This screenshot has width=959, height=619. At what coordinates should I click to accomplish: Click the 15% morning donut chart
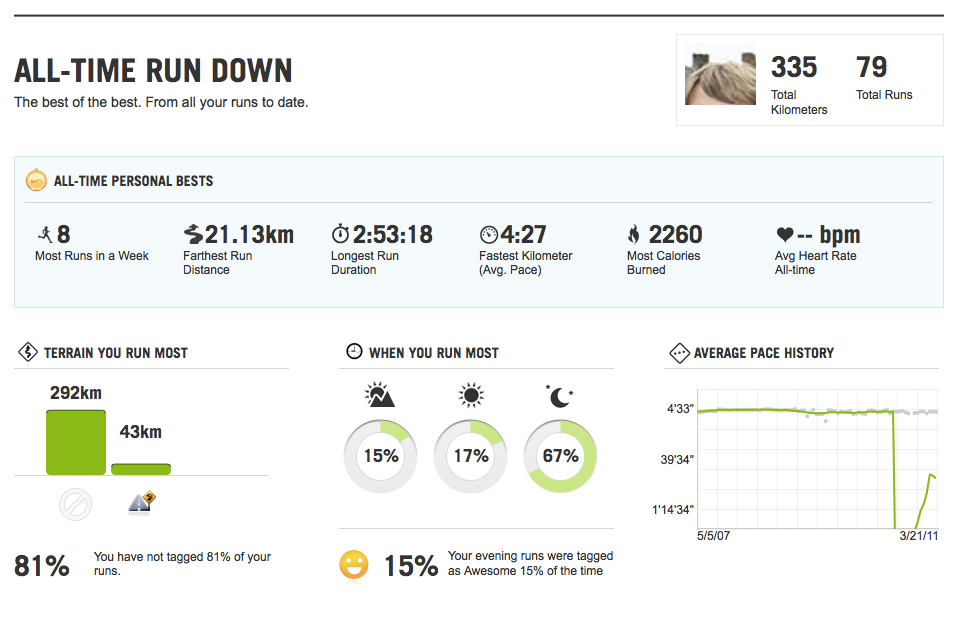coord(381,456)
